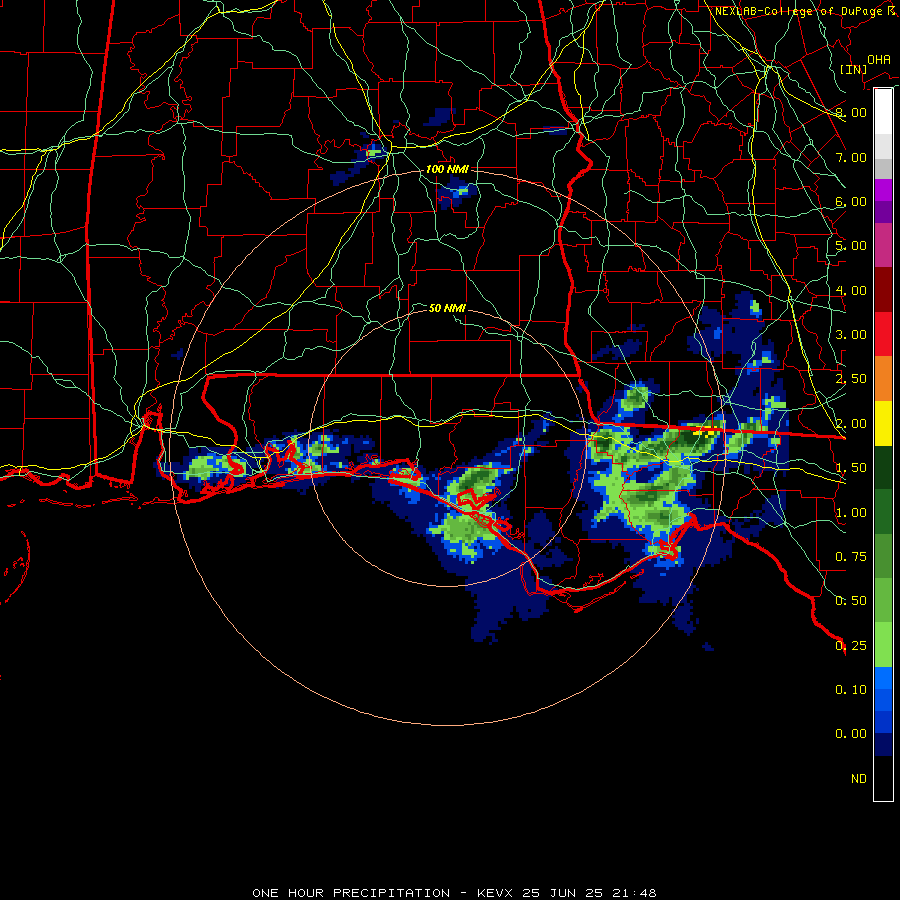Click the 1.50 legend value
The height and width of the screenshot is (900, 900).
[x=851, y=468]
